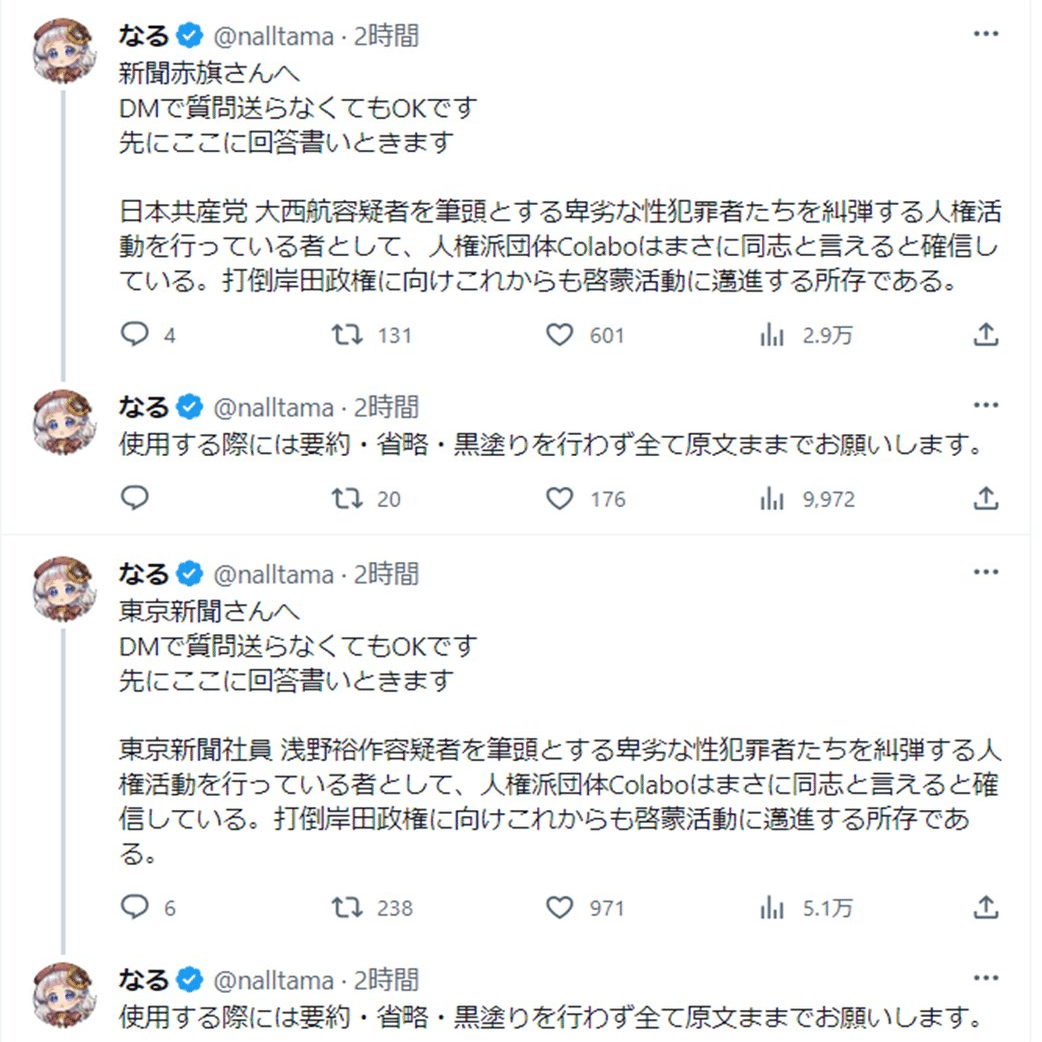Screen dimensions: 1042x1042
Task: Open more options on the second tweet
Action: [986, 405]
